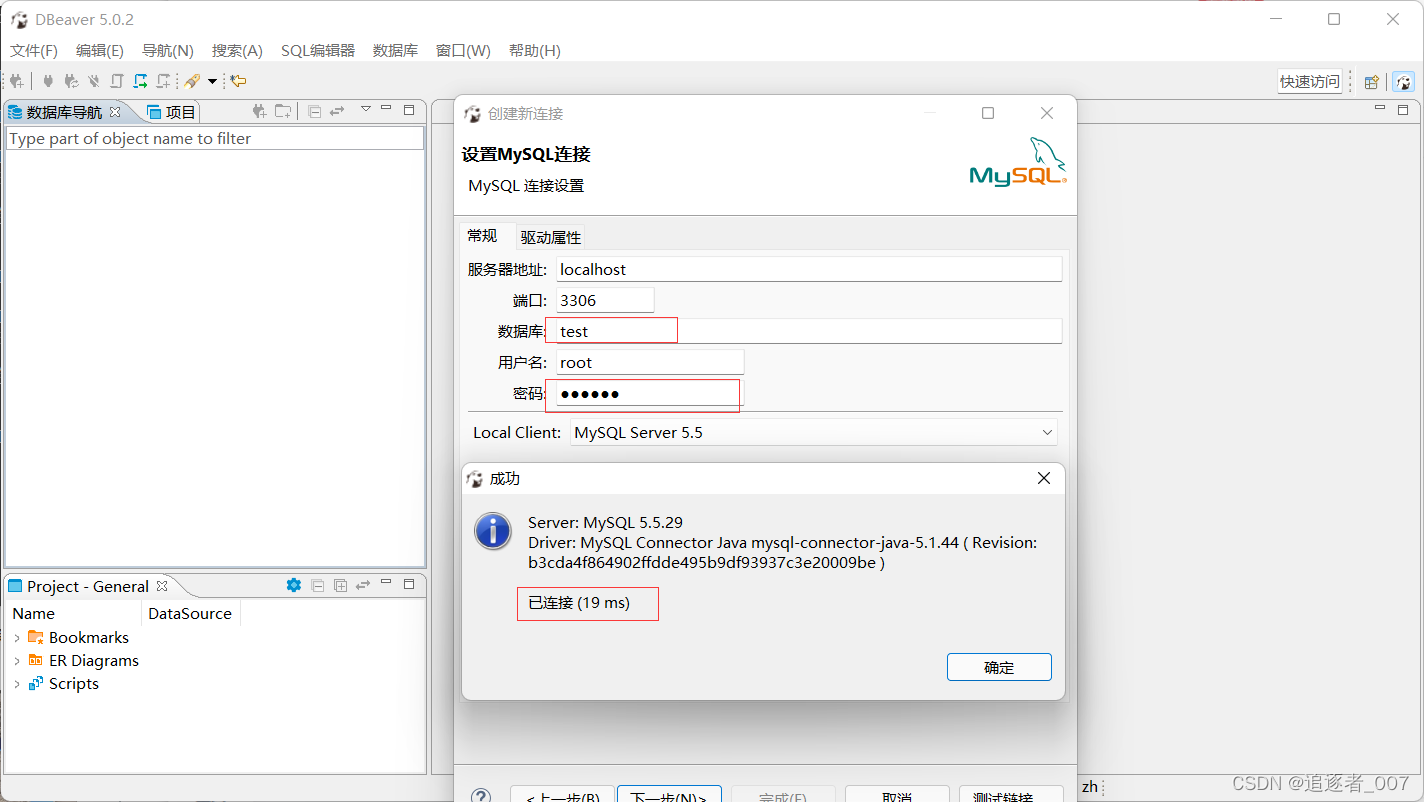Maximize the database navigator panel

point(409,110)
